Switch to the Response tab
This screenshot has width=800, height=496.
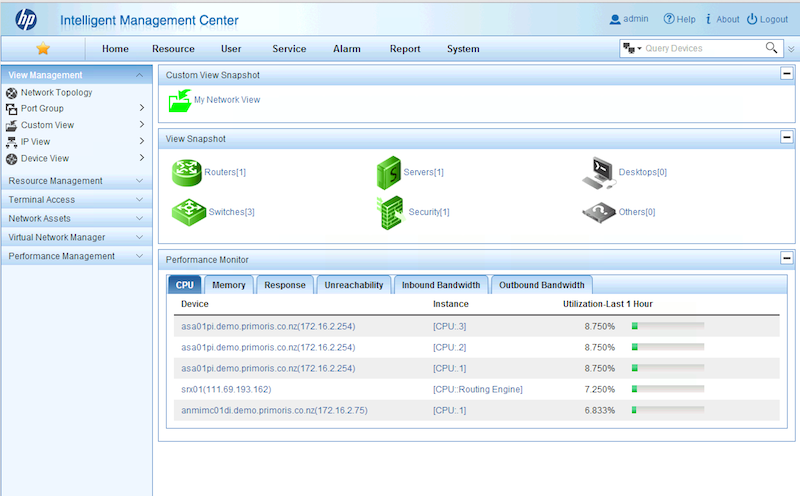(x=285, y=285)
